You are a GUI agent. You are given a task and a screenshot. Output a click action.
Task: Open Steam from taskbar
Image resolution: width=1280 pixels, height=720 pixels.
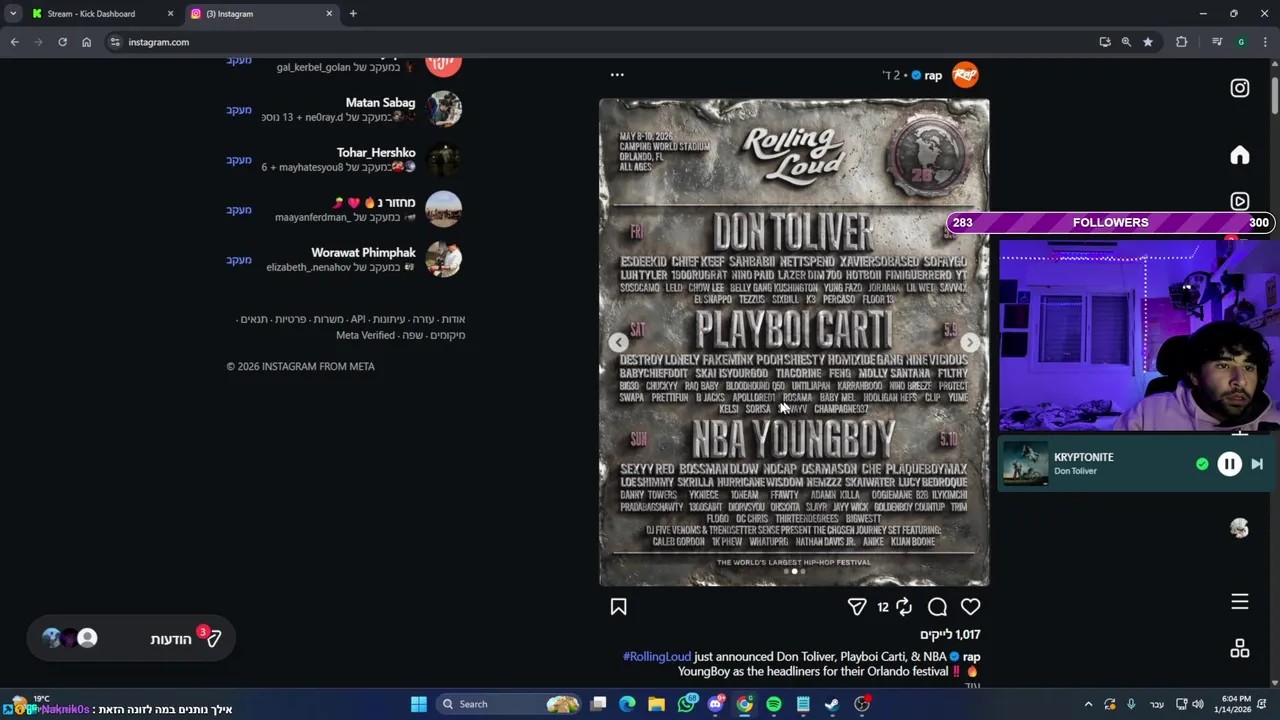[x=832, y=704]
